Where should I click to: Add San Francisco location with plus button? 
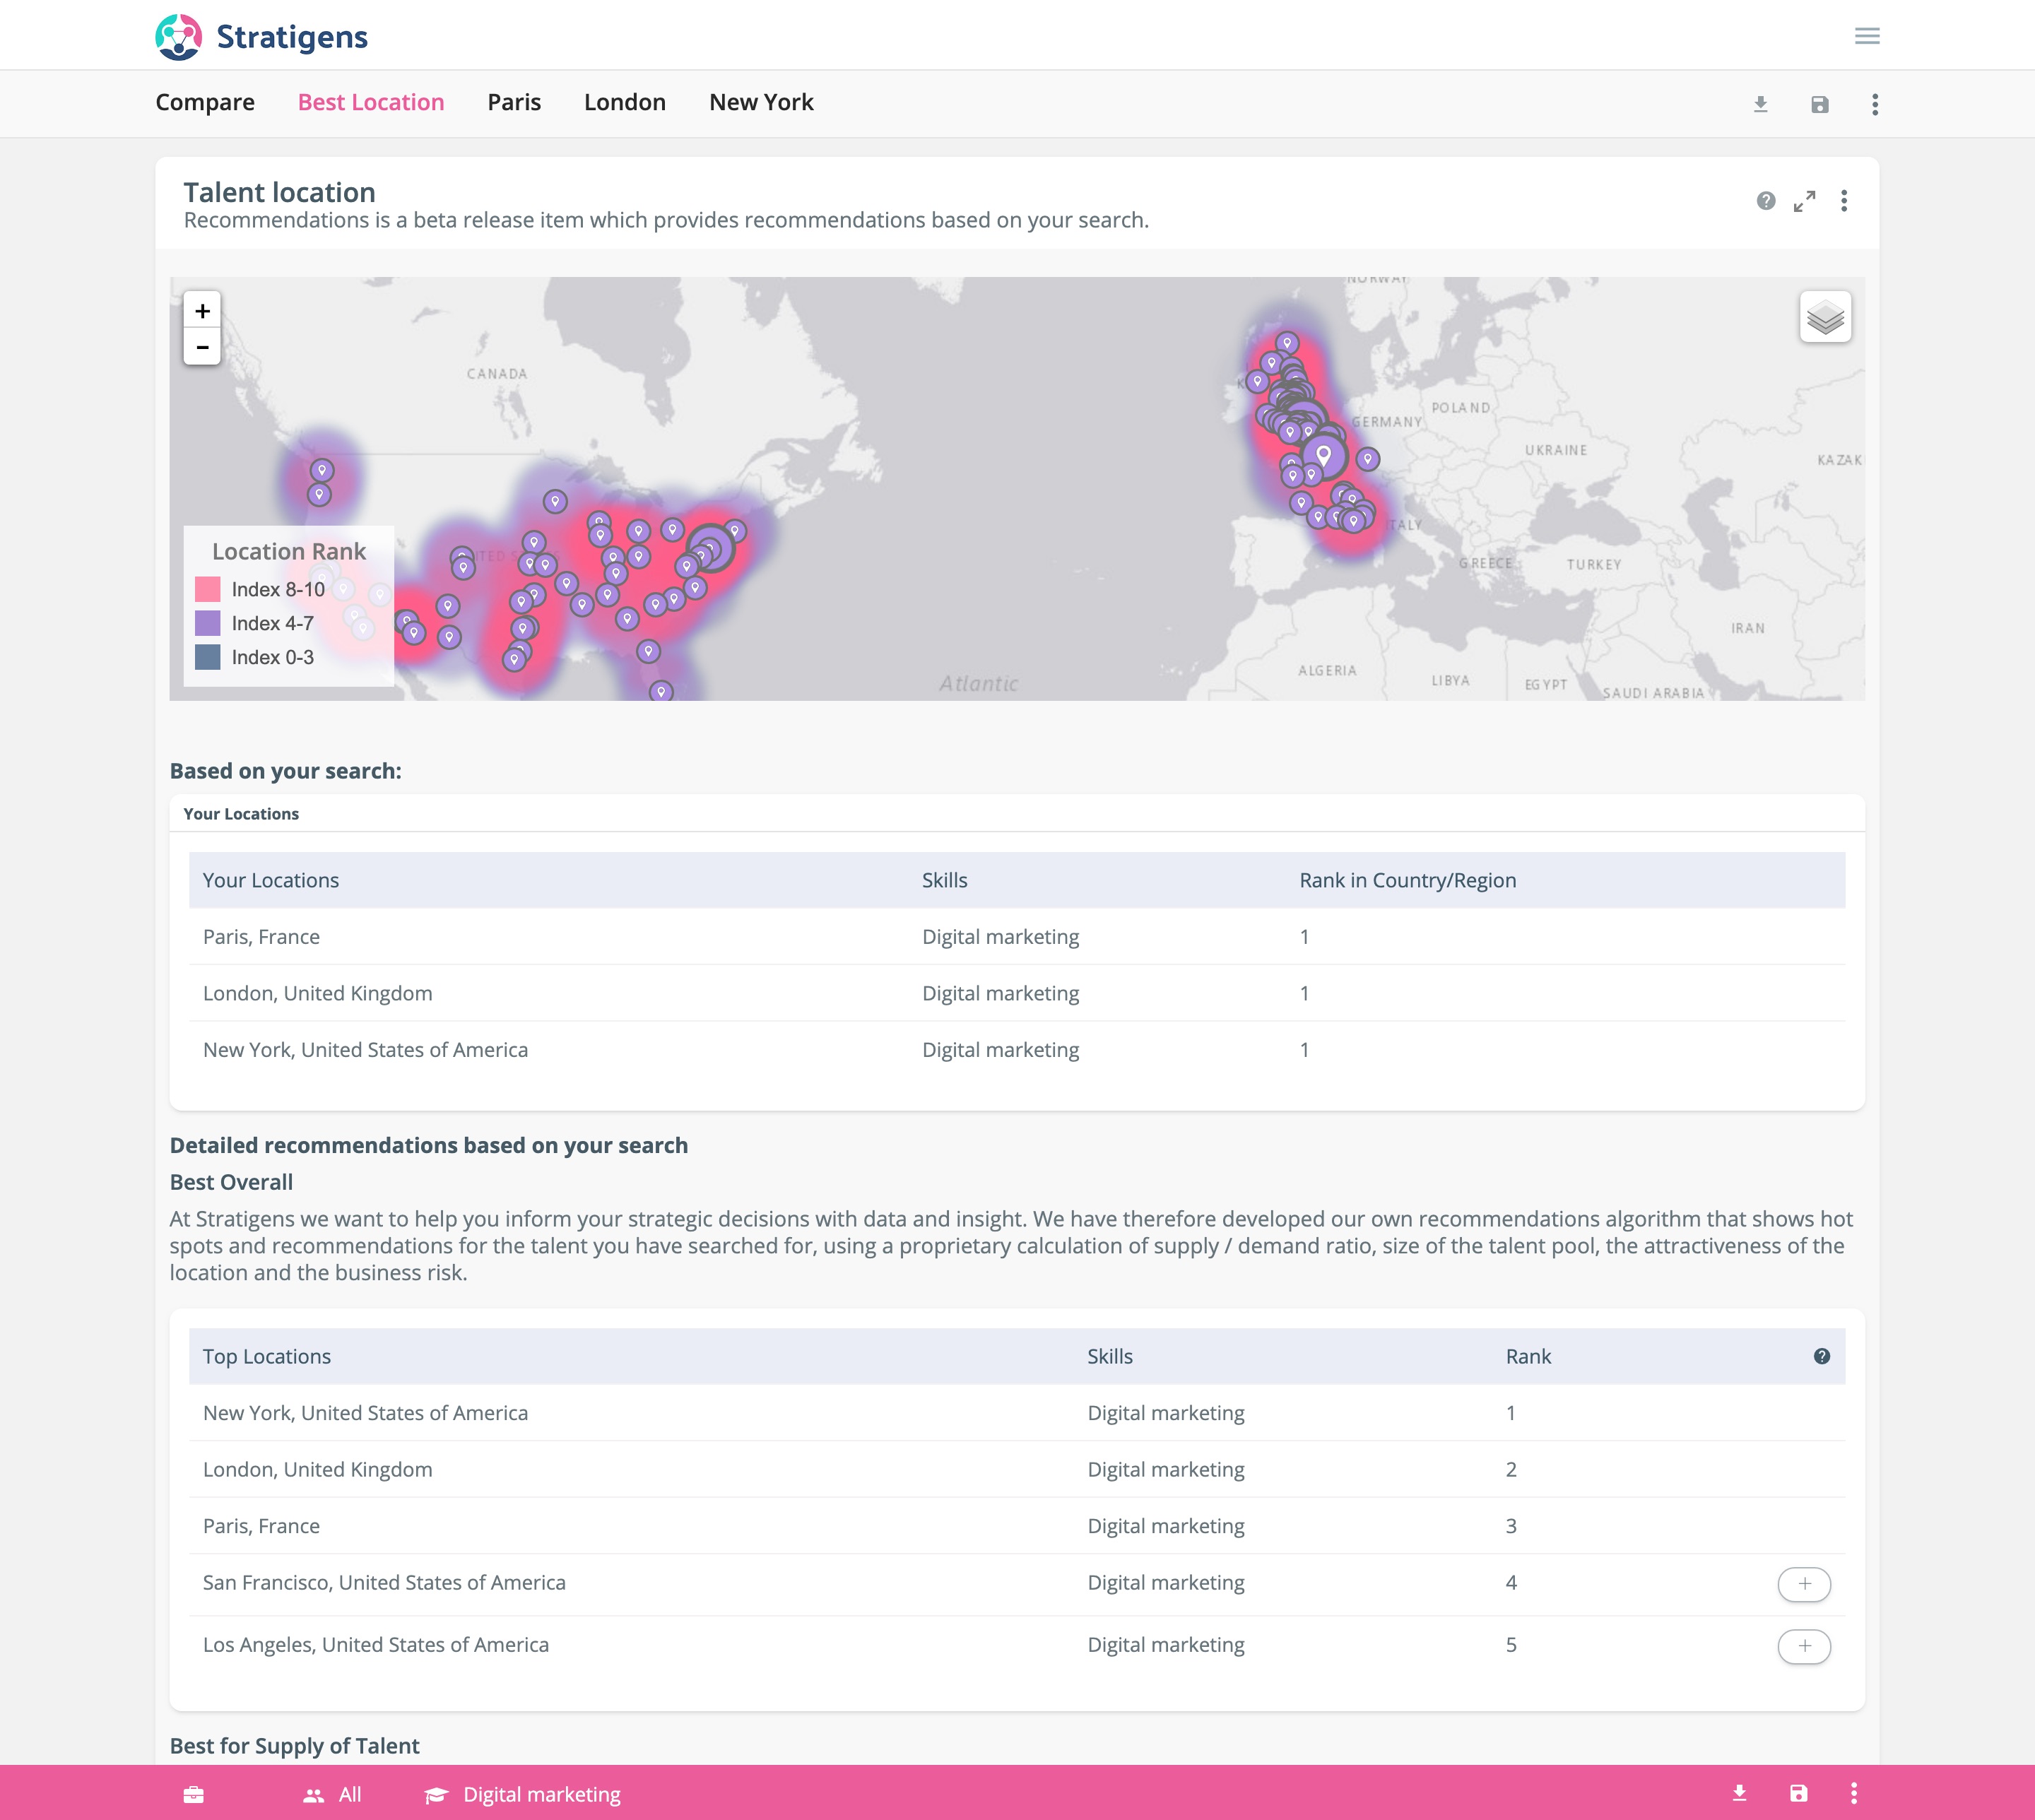pos(1803,1584)
